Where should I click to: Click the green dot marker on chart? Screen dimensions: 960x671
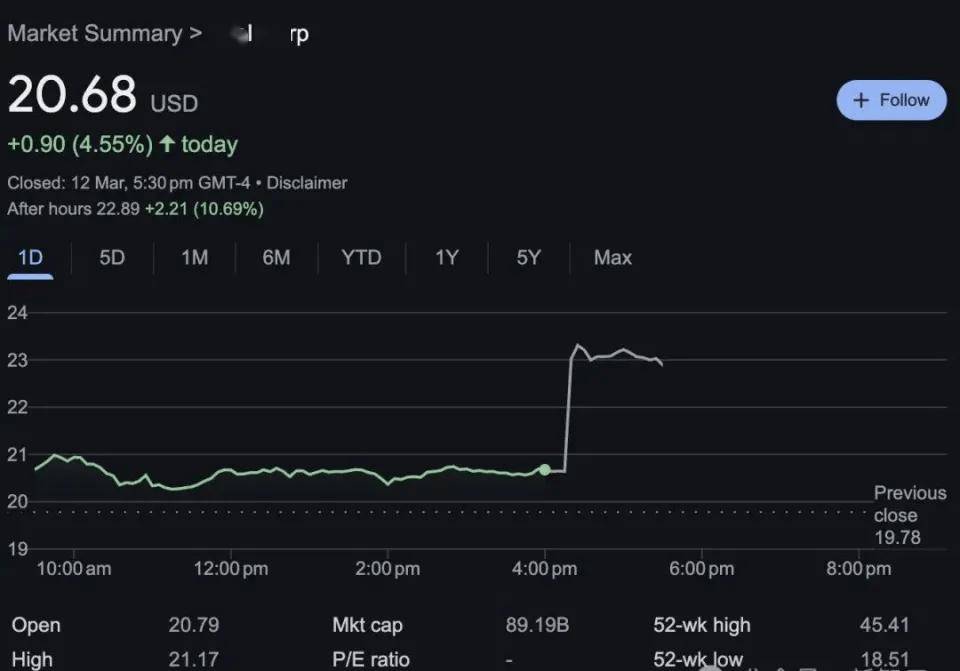(x=544, y=469)
